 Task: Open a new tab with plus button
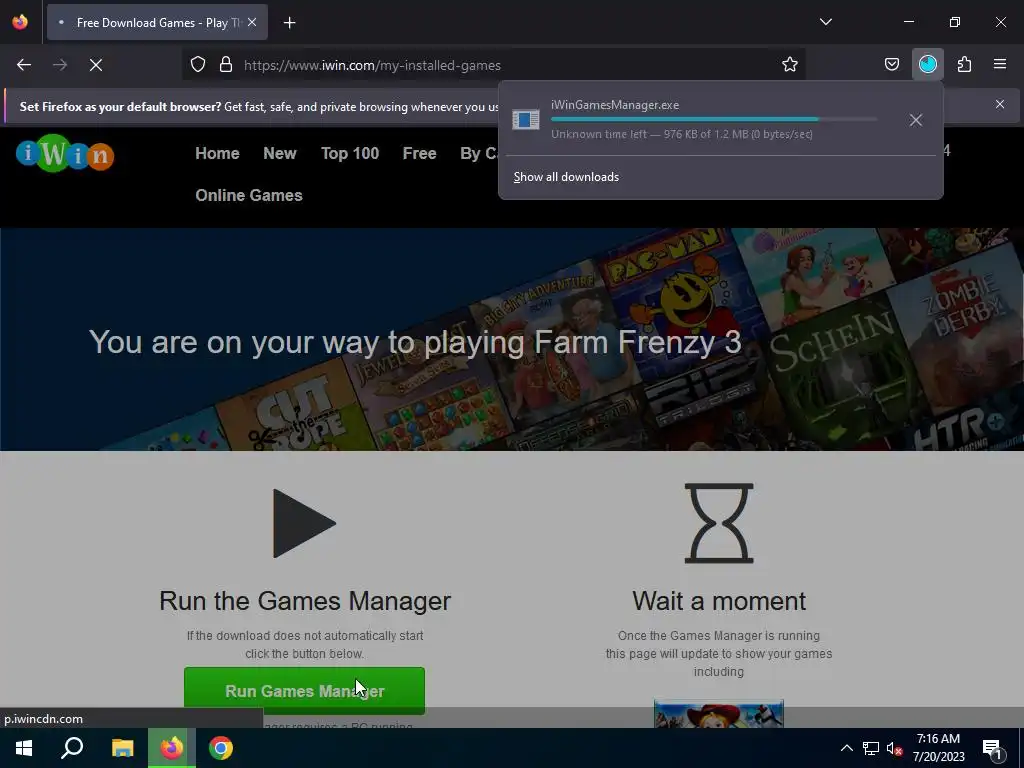pos(289,23)
